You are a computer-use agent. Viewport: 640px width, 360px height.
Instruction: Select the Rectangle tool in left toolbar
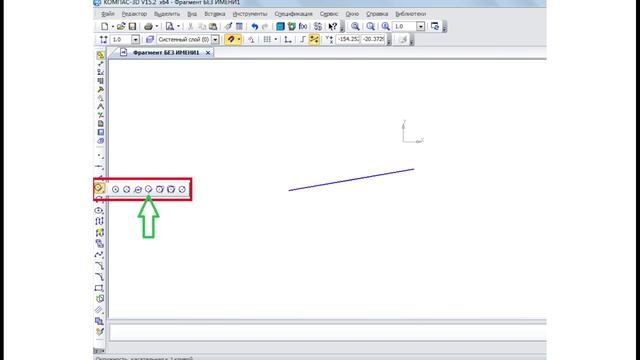pos(99,288)
